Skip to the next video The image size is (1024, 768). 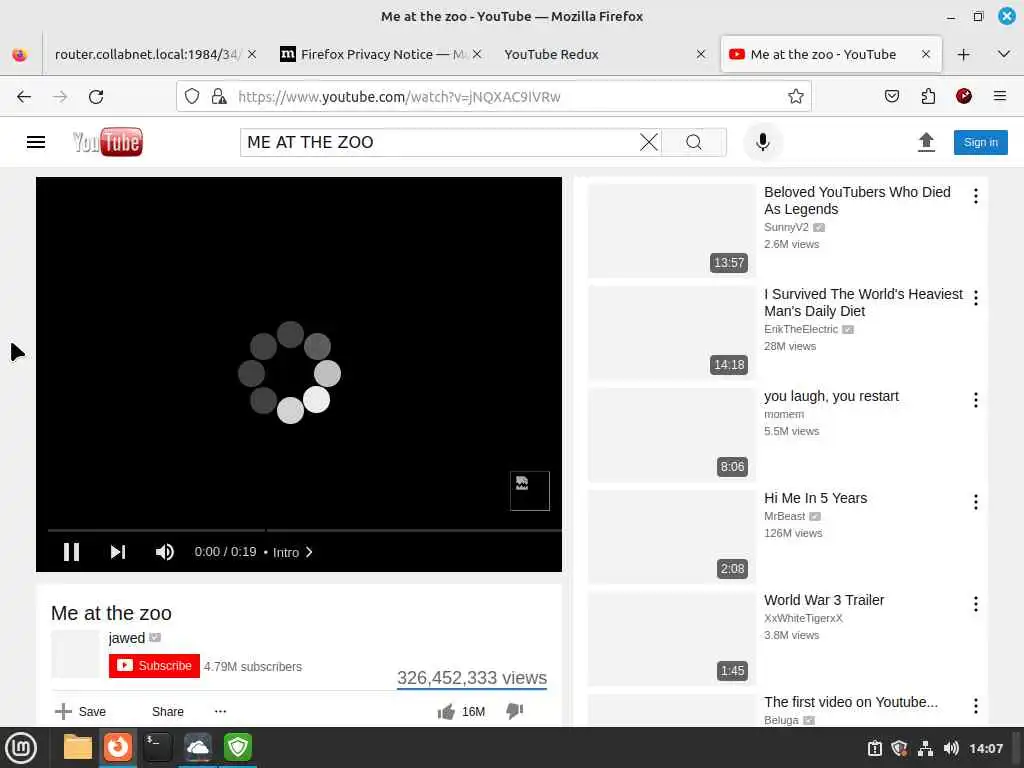point(118,552)
